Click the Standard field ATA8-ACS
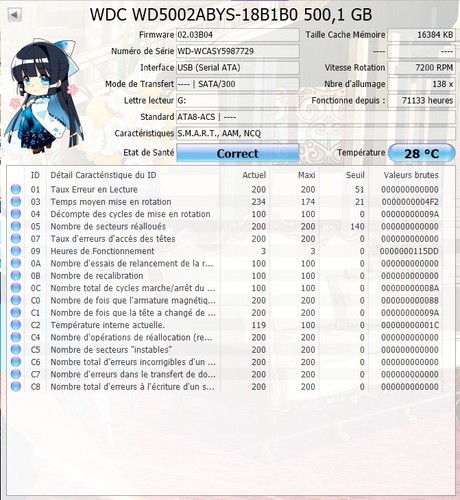Screen dimensions: 460x500 click(x=316, y=117)
